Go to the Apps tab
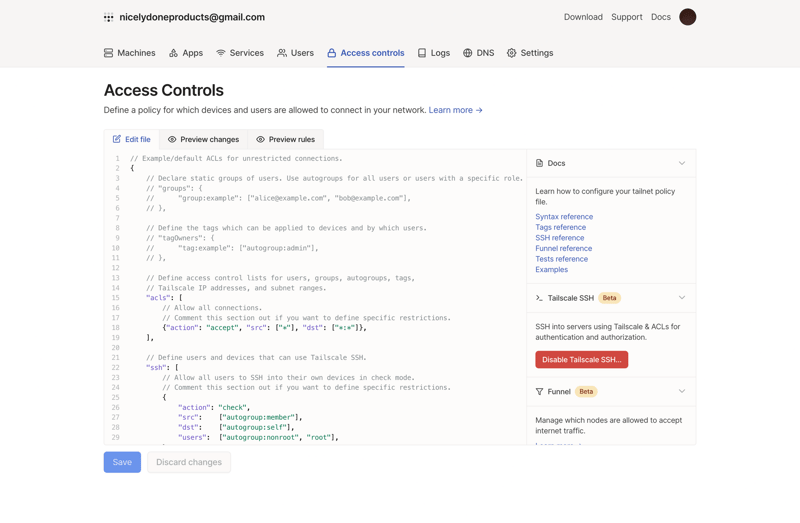This screenshot has height=523, width=800. [x=186, y=53]
